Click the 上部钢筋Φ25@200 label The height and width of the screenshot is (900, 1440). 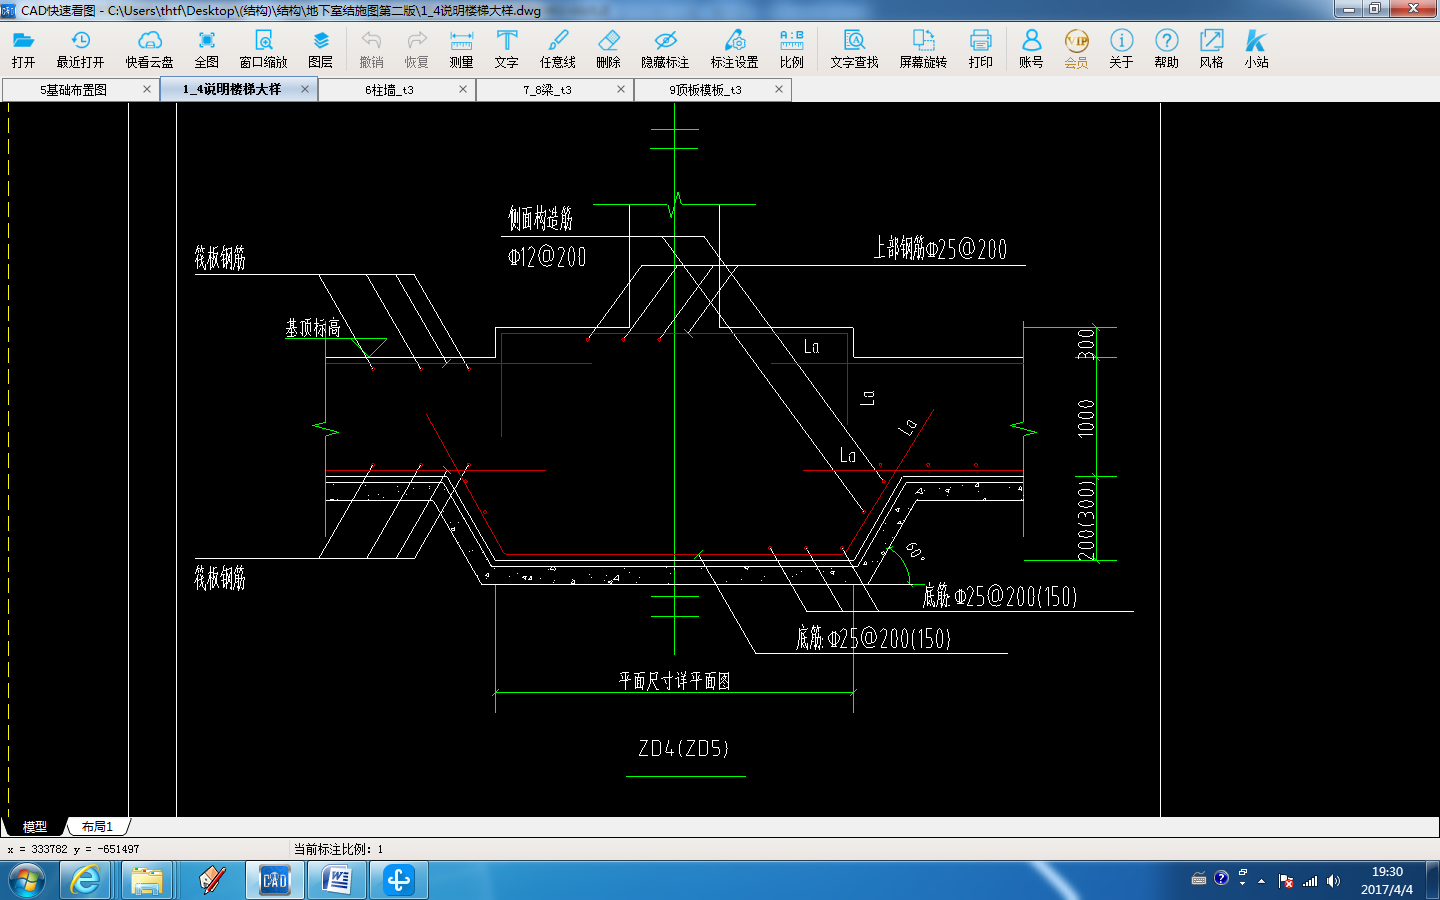coord(940,249)
